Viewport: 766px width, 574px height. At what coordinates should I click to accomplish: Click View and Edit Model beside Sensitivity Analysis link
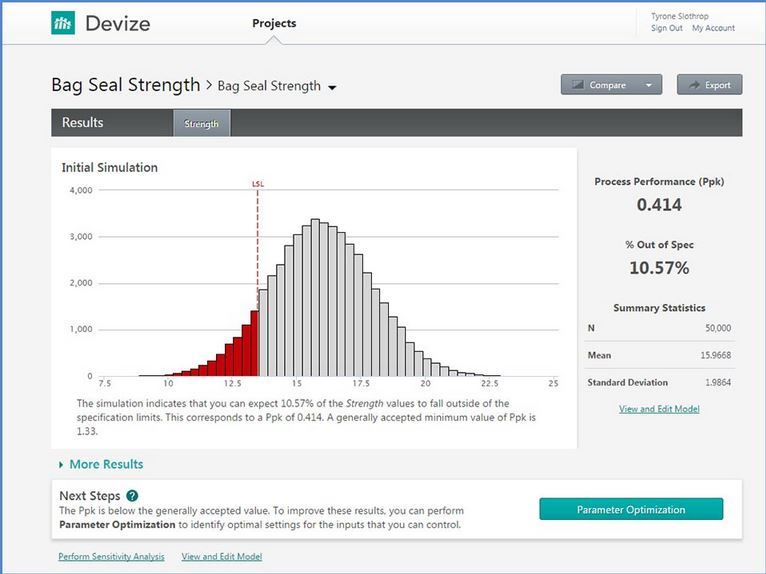click(221, 556)
